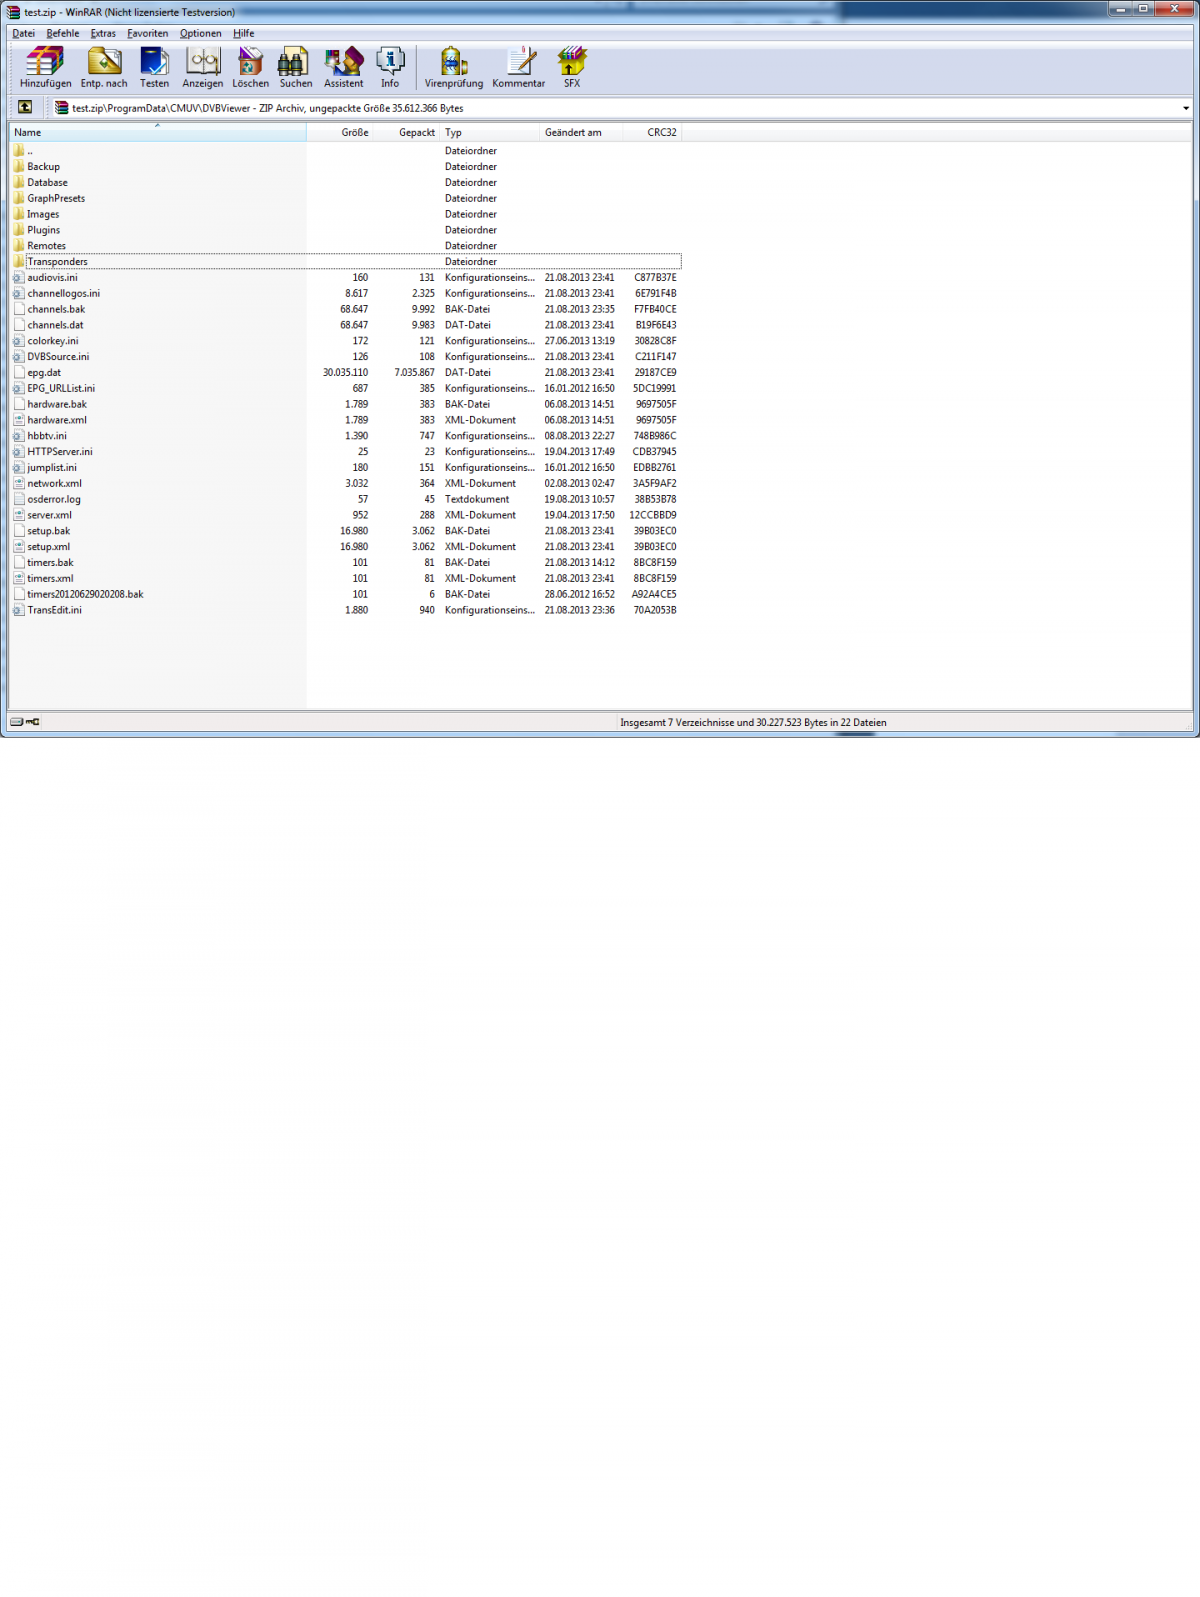Open the Extras menu

pyautogui.click(x=103, y=33)
